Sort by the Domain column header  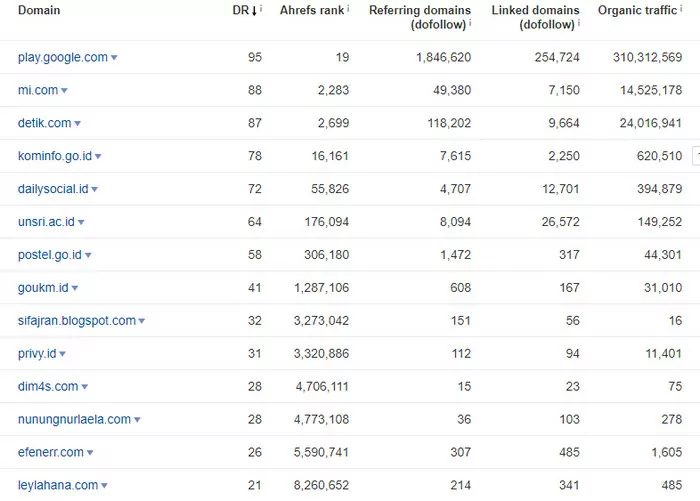coord(39,10)
